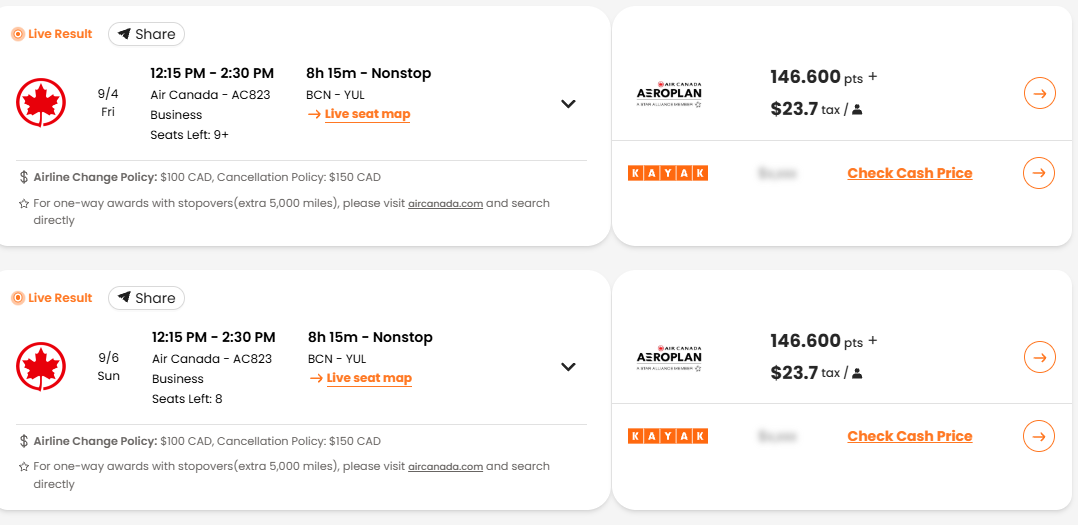Click Aeroplan arrow button for Friday flight
Viewport: 1078px width, 525px height.
click(1040, 93)
